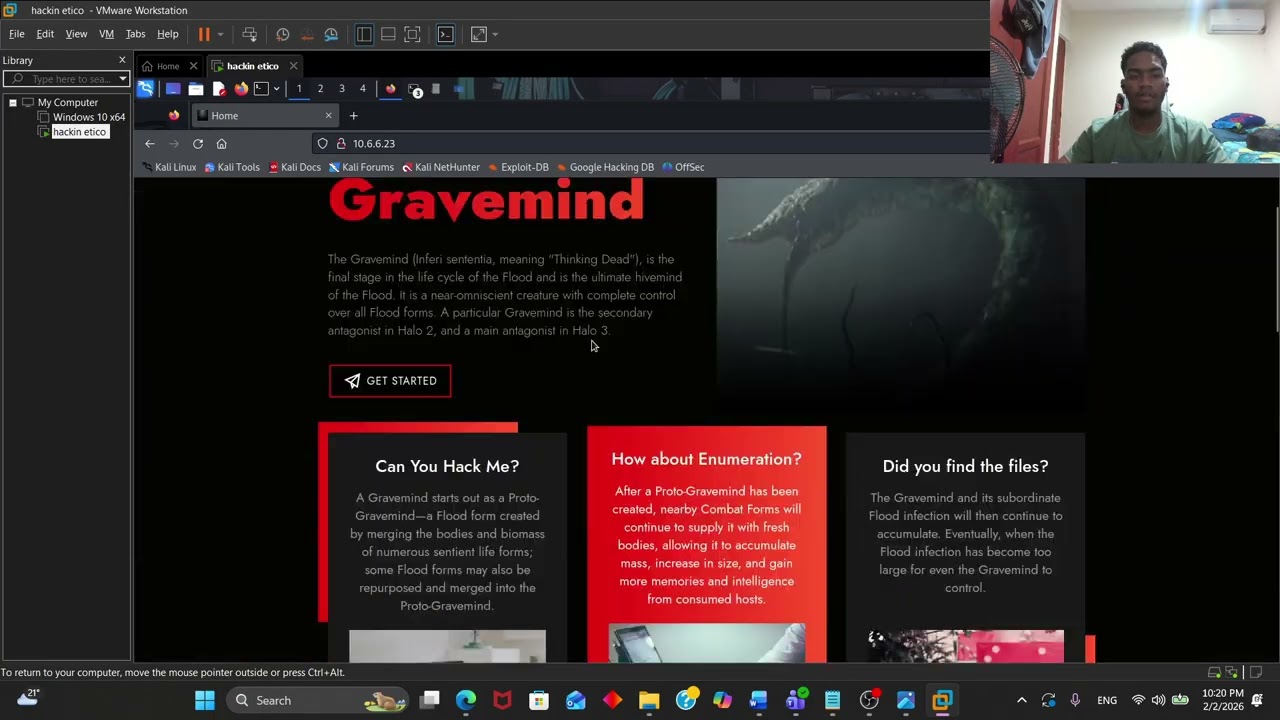Click the Firefox home button icon
Image resolution: width=1280 pixels, height=720 pixels.
pos(222,144)
